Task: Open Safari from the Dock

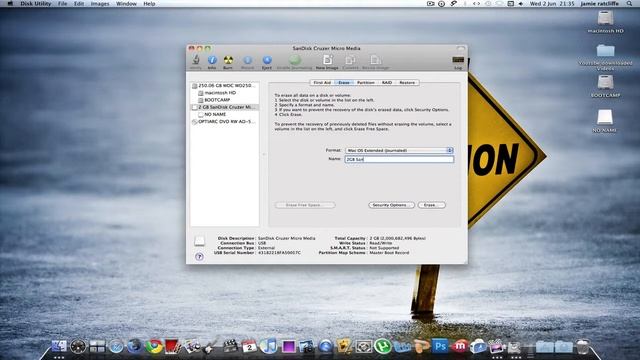Action: [116, 347]
